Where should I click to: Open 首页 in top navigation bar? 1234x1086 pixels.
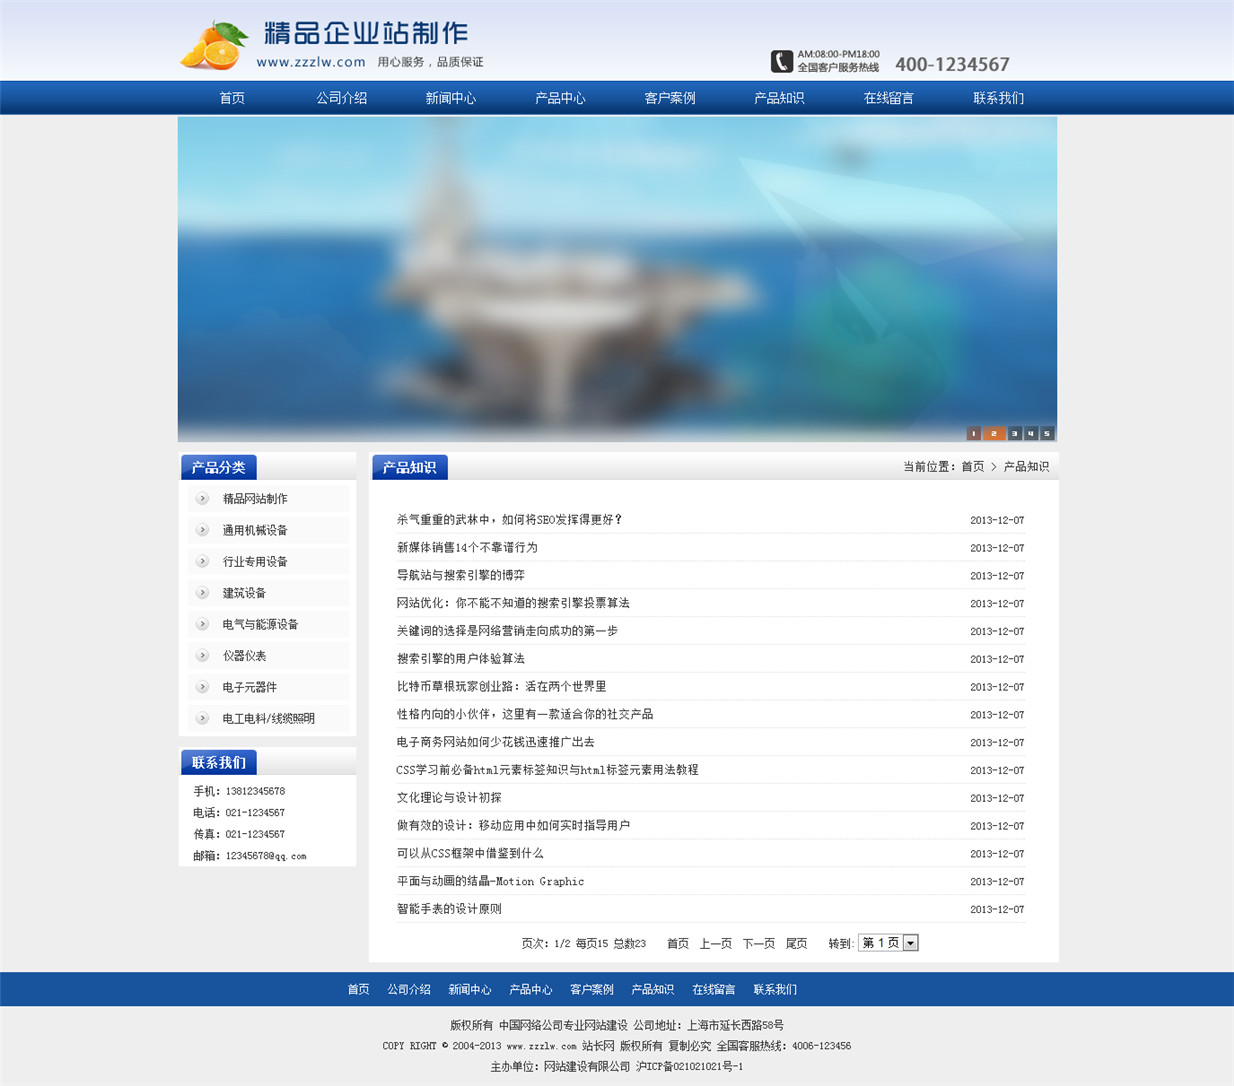click(x=232, y=98)
